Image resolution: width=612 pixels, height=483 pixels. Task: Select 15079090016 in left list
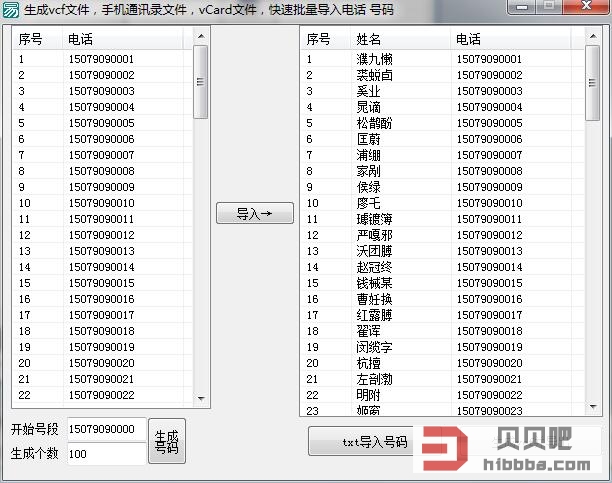point(101,299)
